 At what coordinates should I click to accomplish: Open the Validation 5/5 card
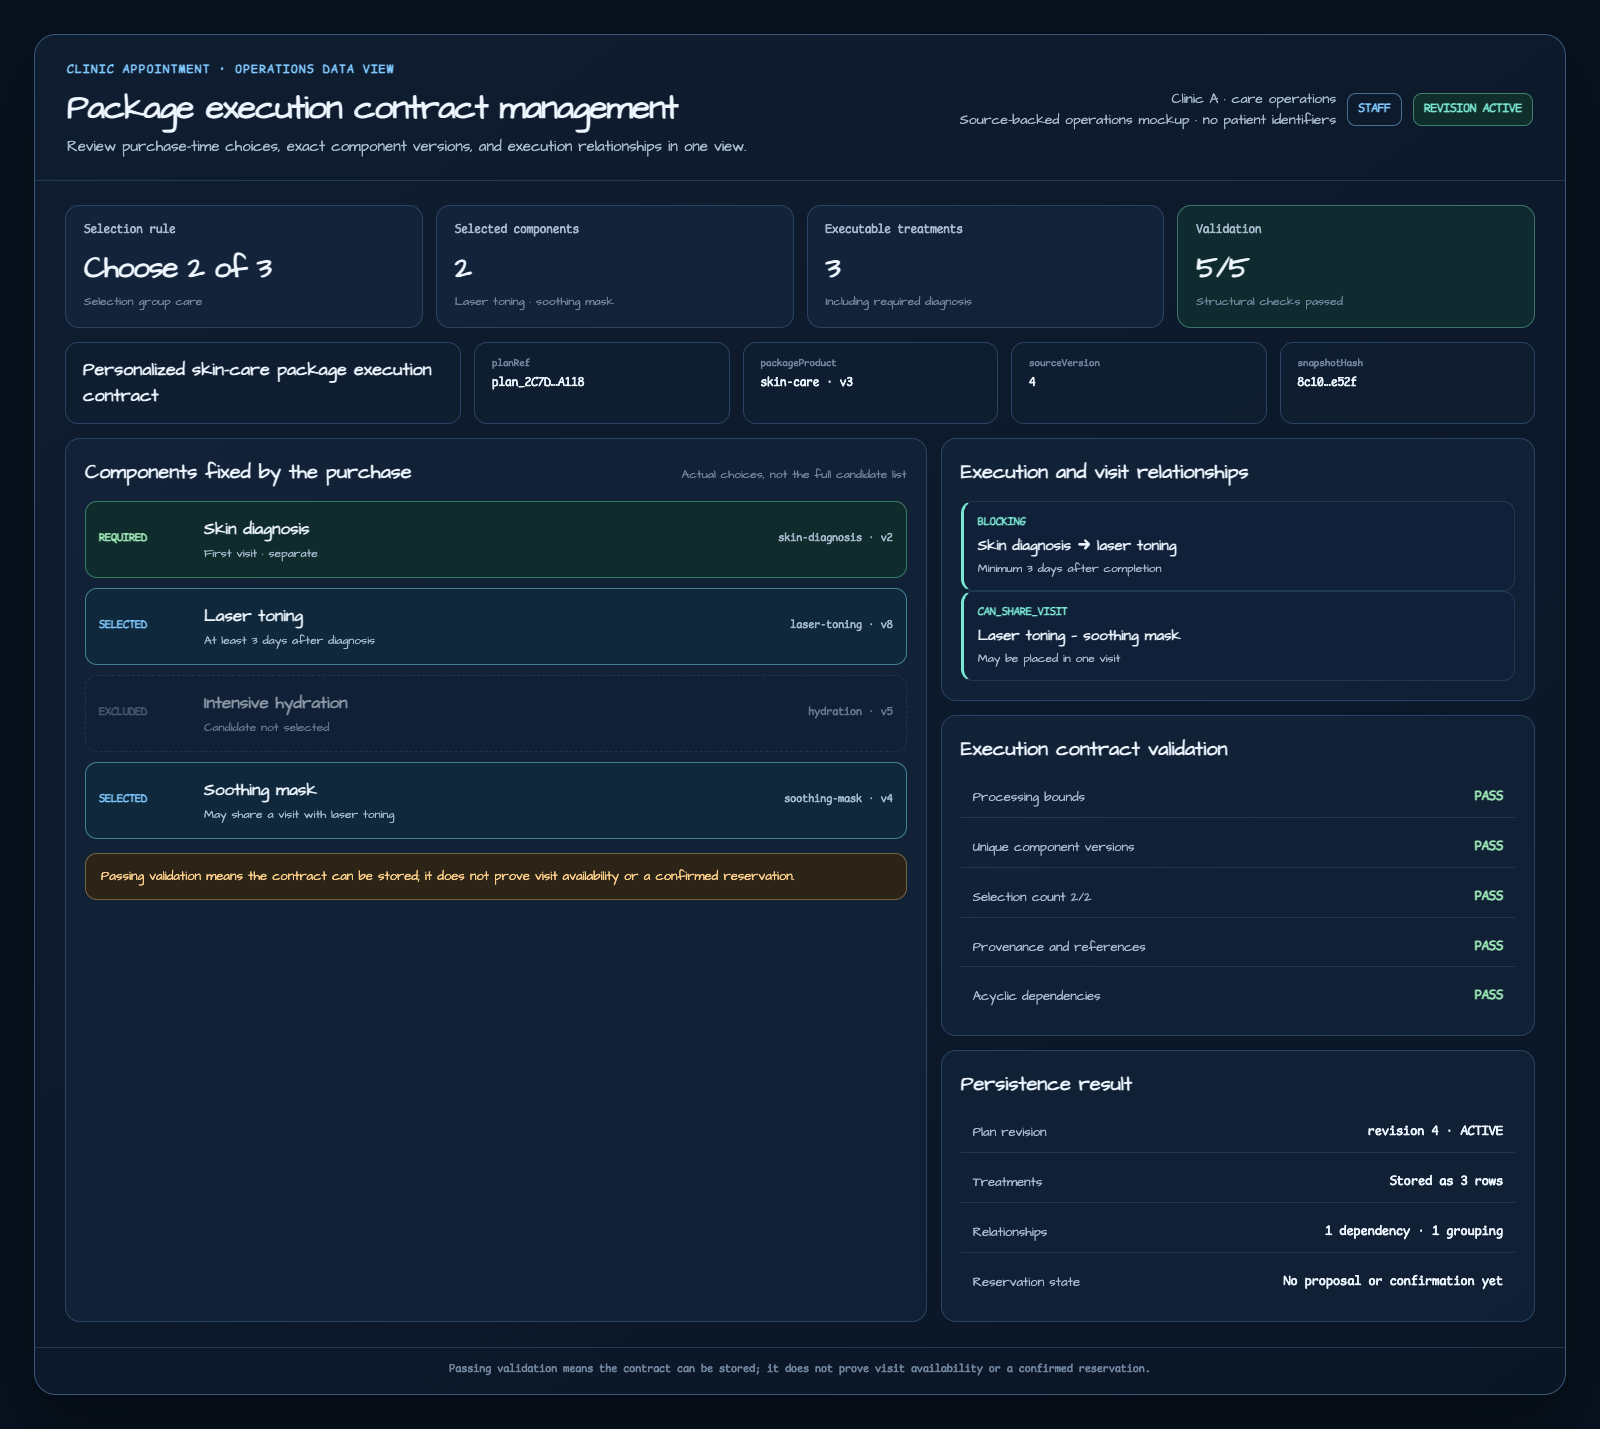coord(1356,266)
